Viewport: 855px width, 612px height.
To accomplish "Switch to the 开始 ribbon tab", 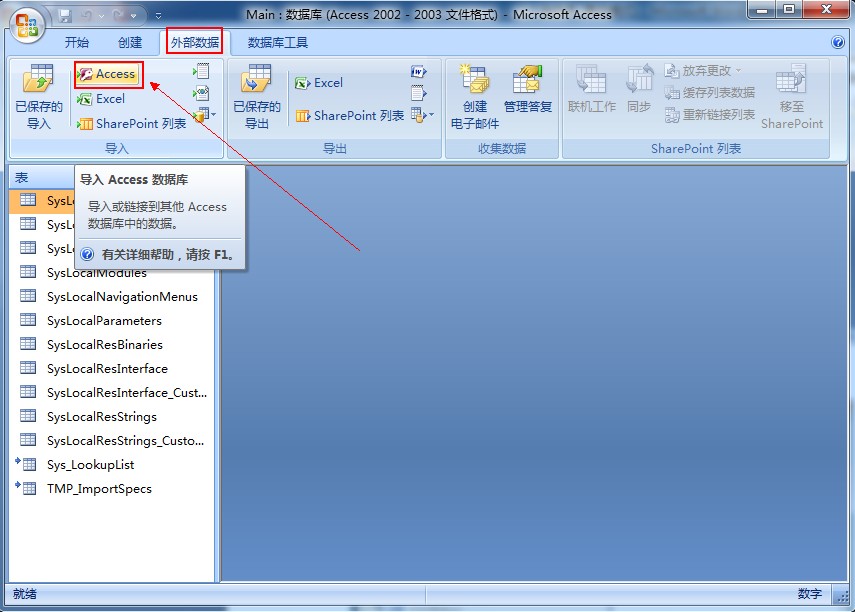I will [x=77, y=43].
